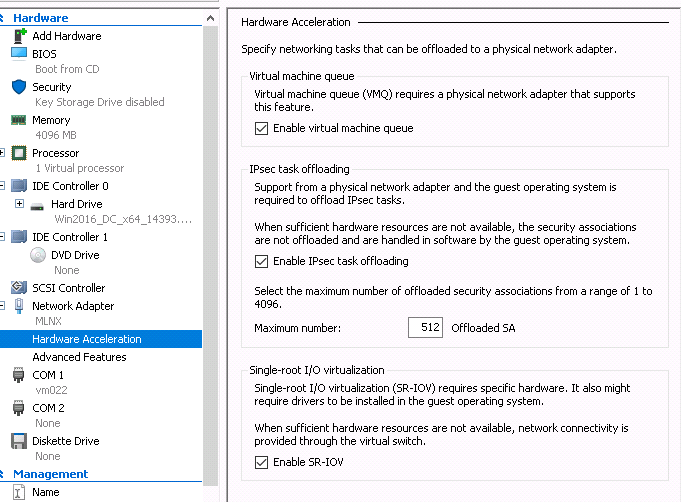The width and height of the screenshot is (684, 502).
Task: Click the Security shield icon
Action: pos(19,87)
